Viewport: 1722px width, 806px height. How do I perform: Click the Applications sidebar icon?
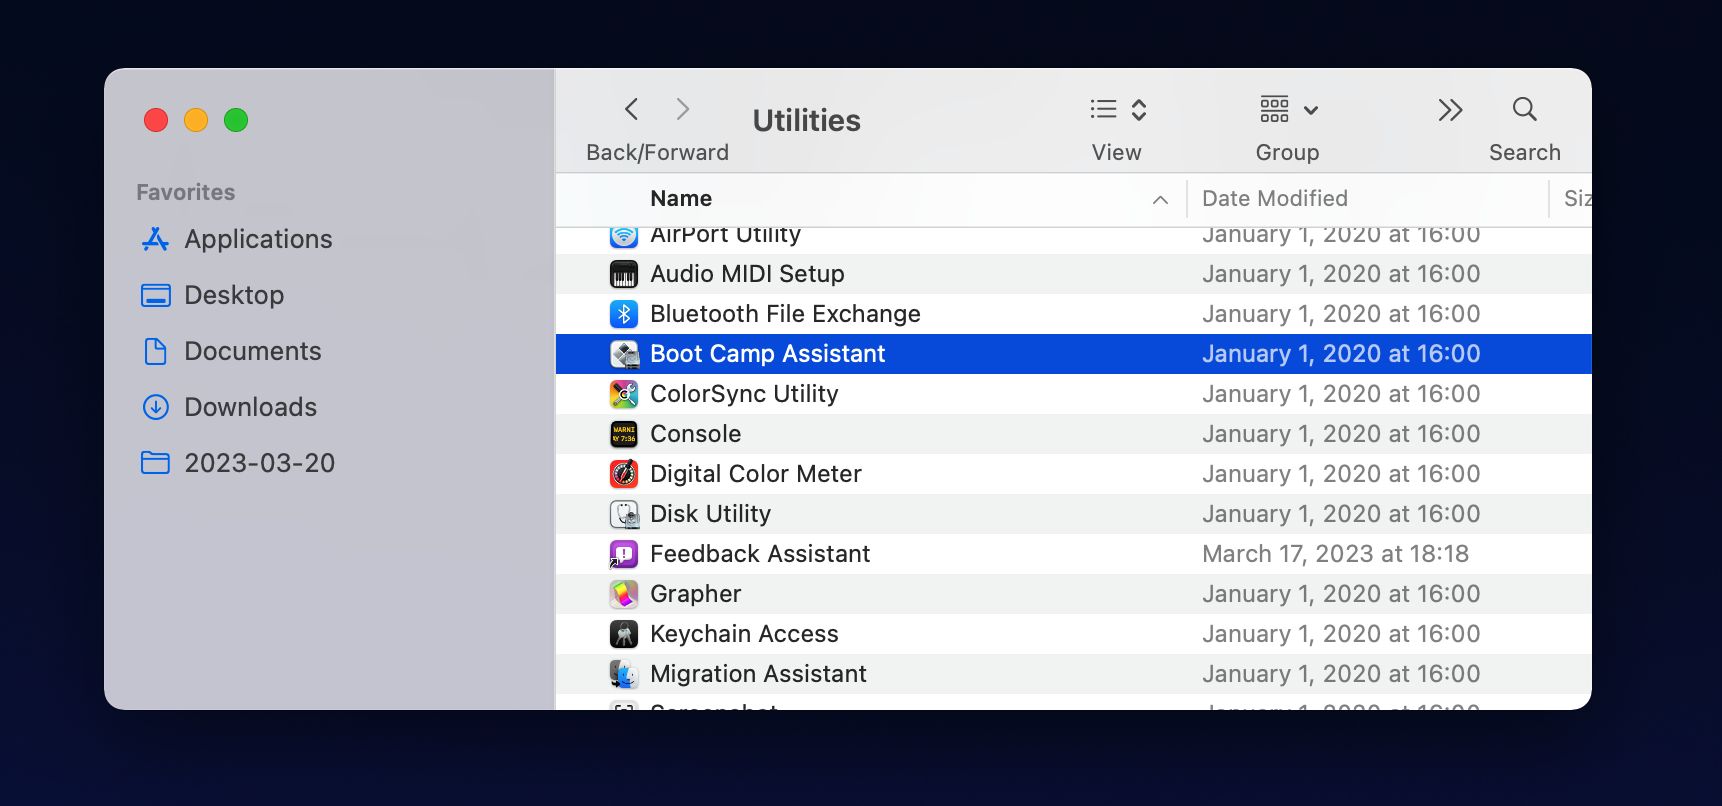[155, 239]
